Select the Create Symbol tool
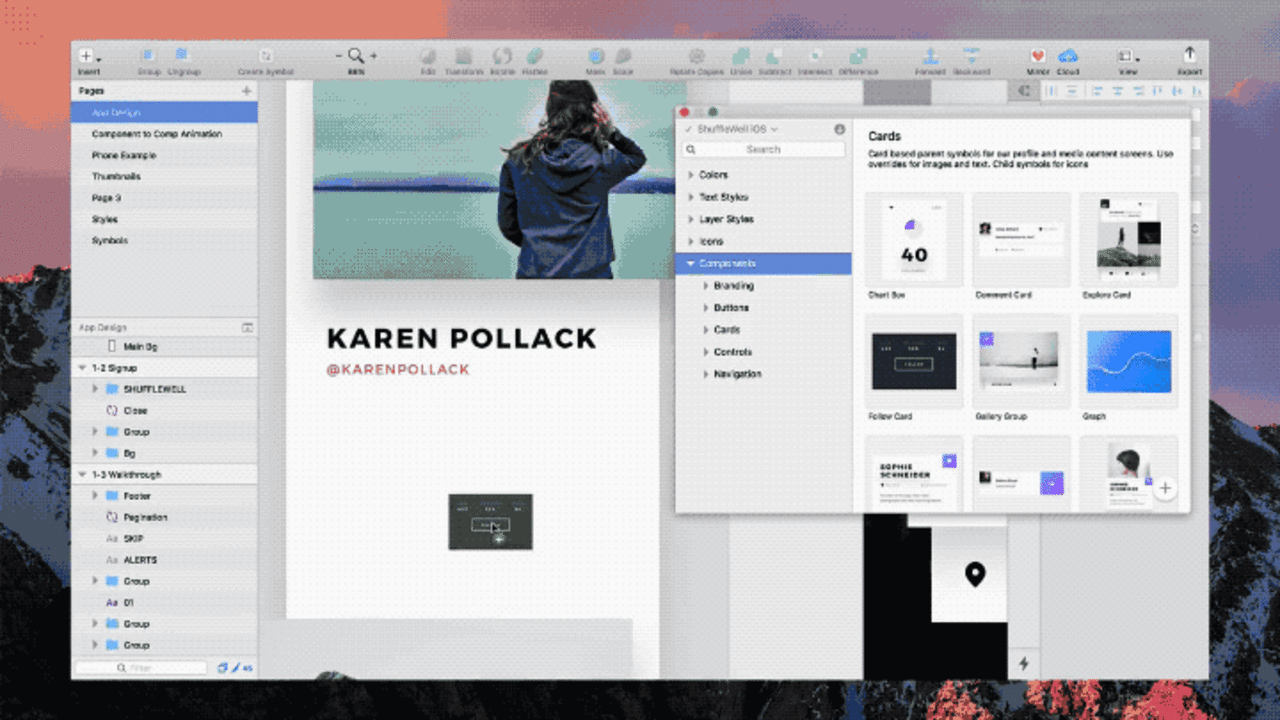Image resolution: width=1280 pixels, height=720 pixels. 265,57
